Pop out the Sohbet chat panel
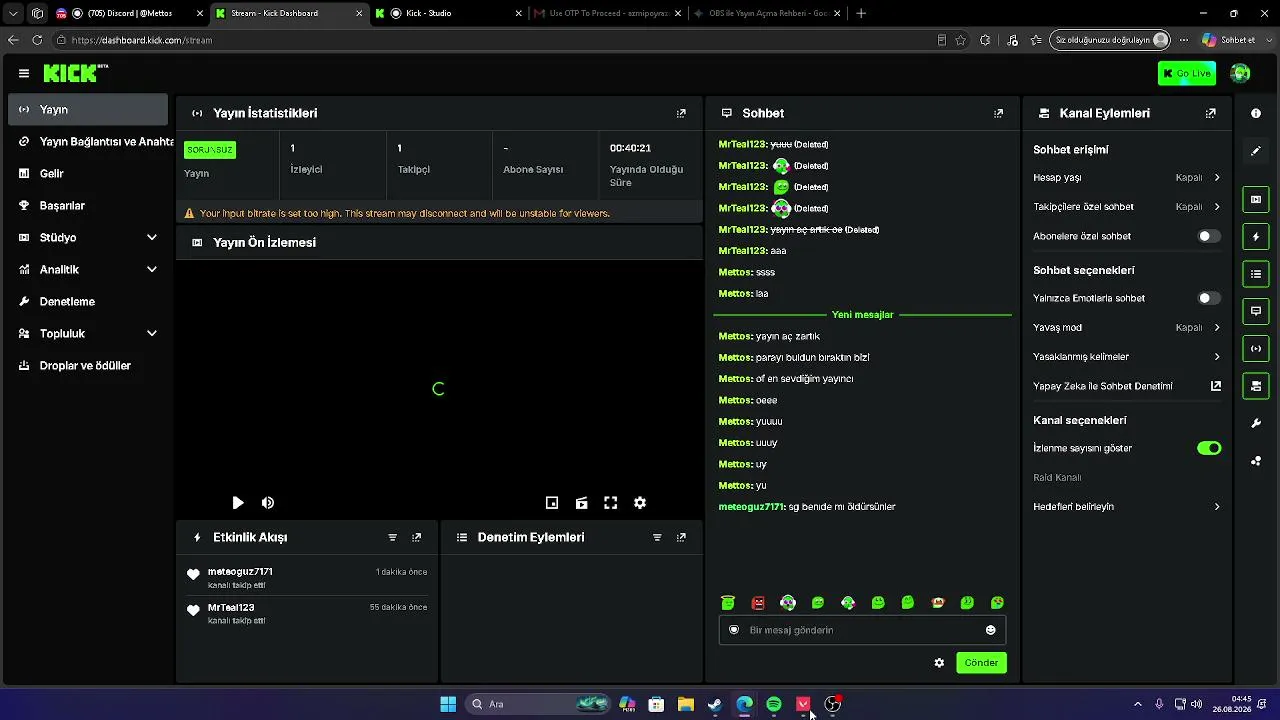The width and height of the screenshot is (1280, 720). pos(998,113)
